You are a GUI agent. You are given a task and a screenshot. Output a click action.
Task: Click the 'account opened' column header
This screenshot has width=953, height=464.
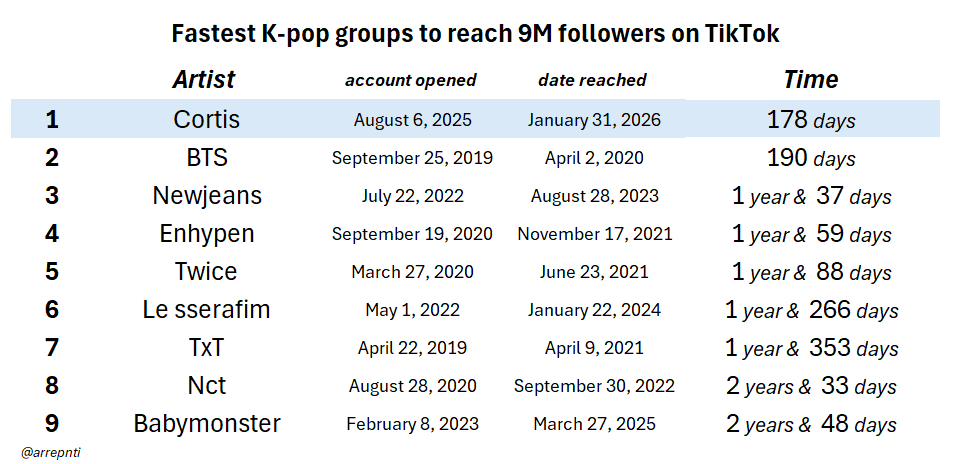pyautogui.click(x=411, y=80)
